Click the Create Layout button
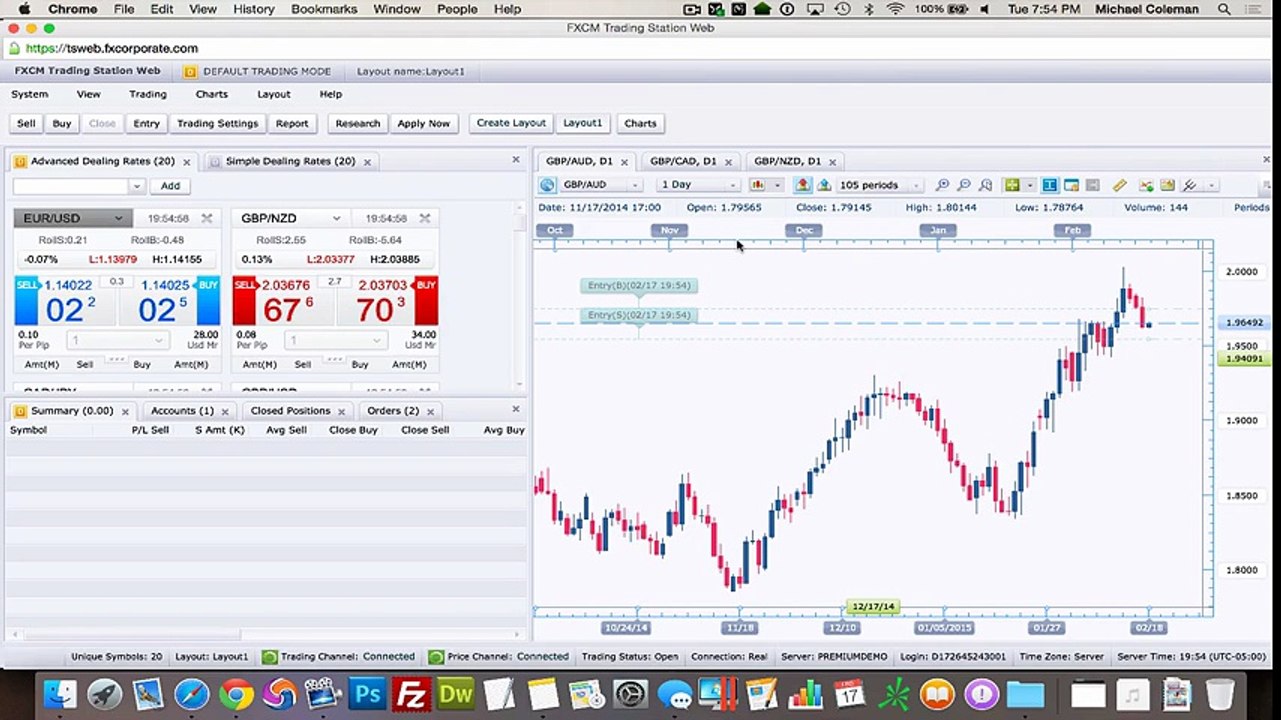Viewport: 1281px width, 720px height. 511,123
